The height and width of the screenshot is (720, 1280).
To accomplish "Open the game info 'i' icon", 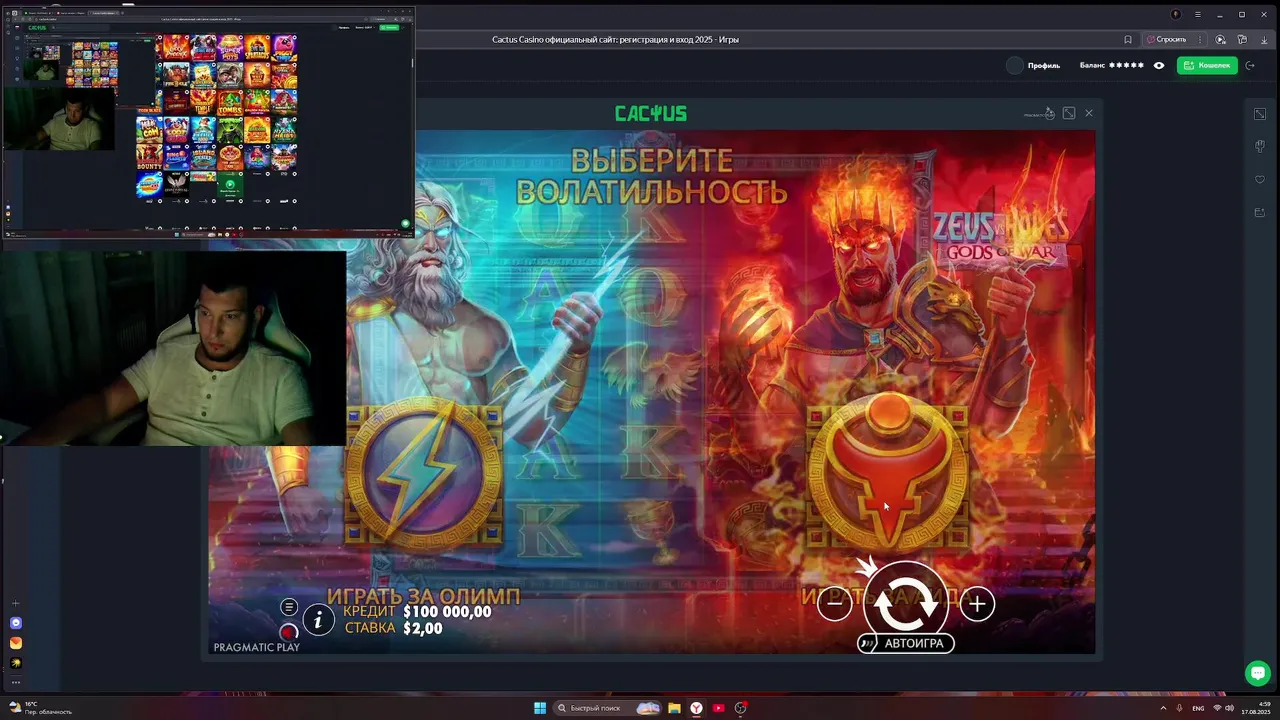I will coord(318,620).
